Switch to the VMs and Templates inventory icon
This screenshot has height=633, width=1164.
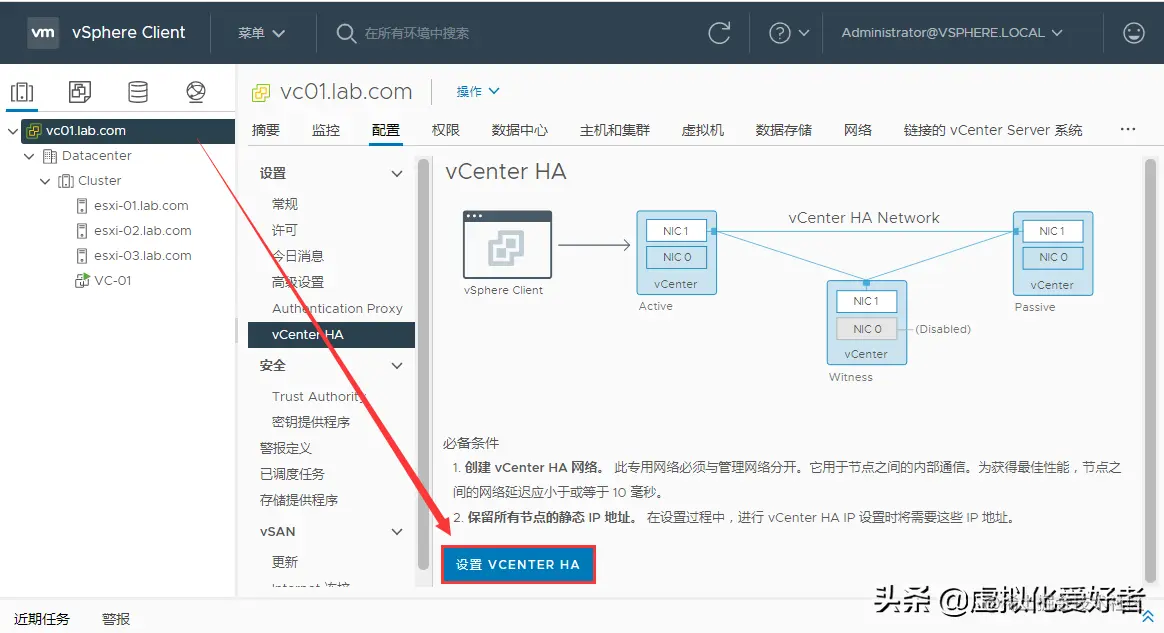coord(80,91)
